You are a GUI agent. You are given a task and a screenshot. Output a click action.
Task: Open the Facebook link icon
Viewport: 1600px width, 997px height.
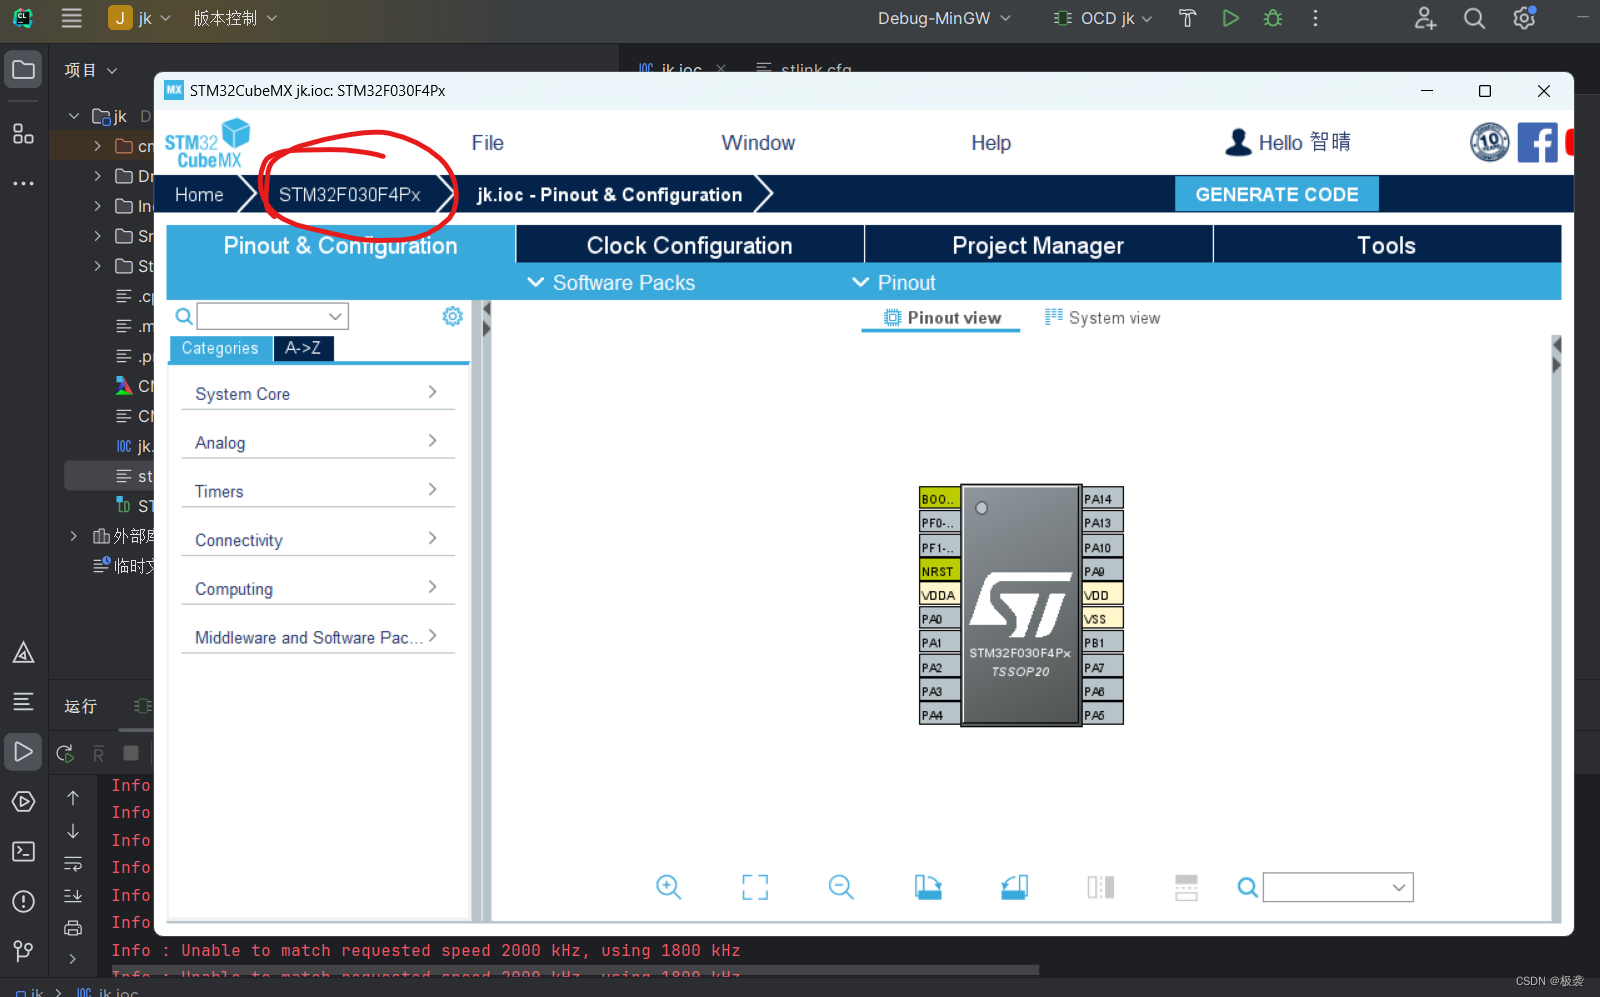1538,142
